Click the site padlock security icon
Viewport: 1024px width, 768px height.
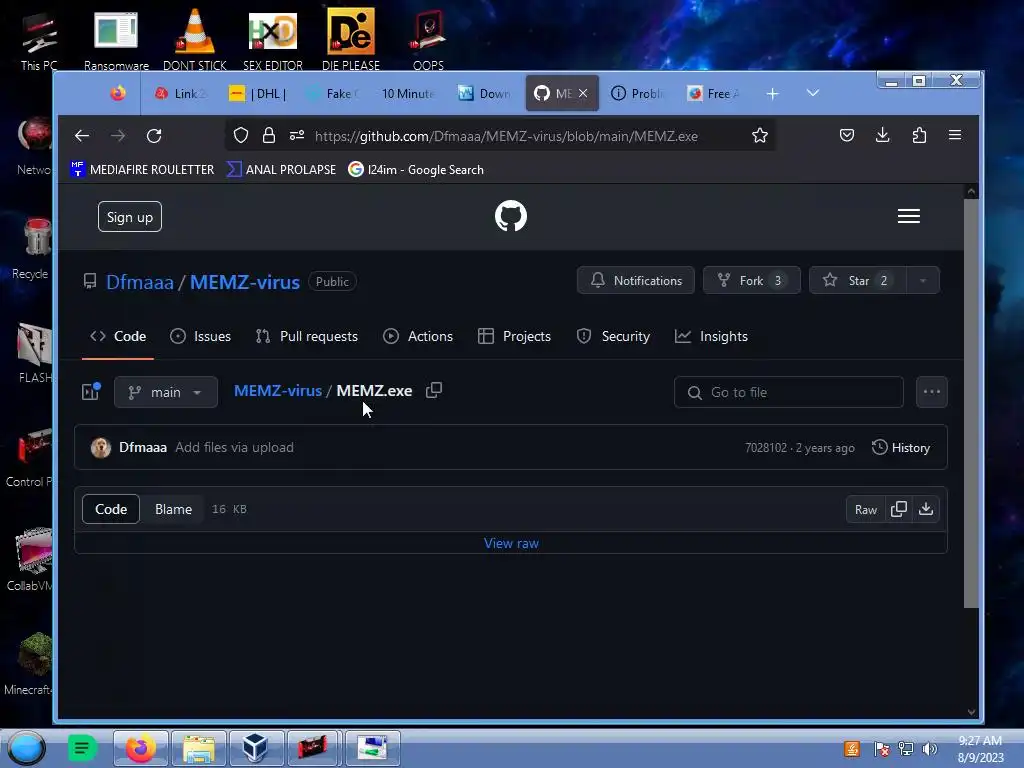click(x=268, y=135)
